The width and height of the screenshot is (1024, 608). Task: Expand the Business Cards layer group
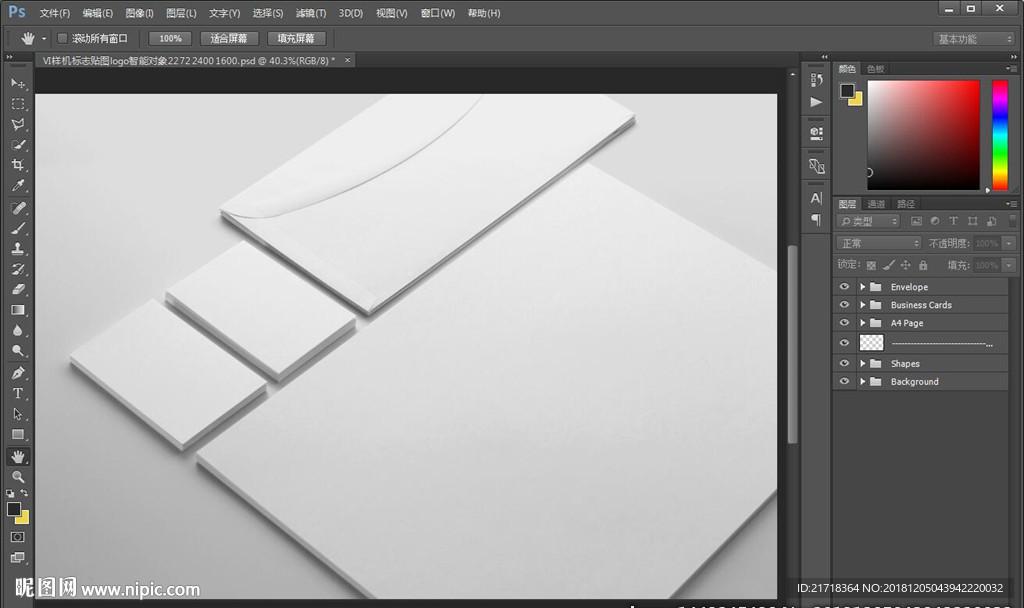(862, 305)
